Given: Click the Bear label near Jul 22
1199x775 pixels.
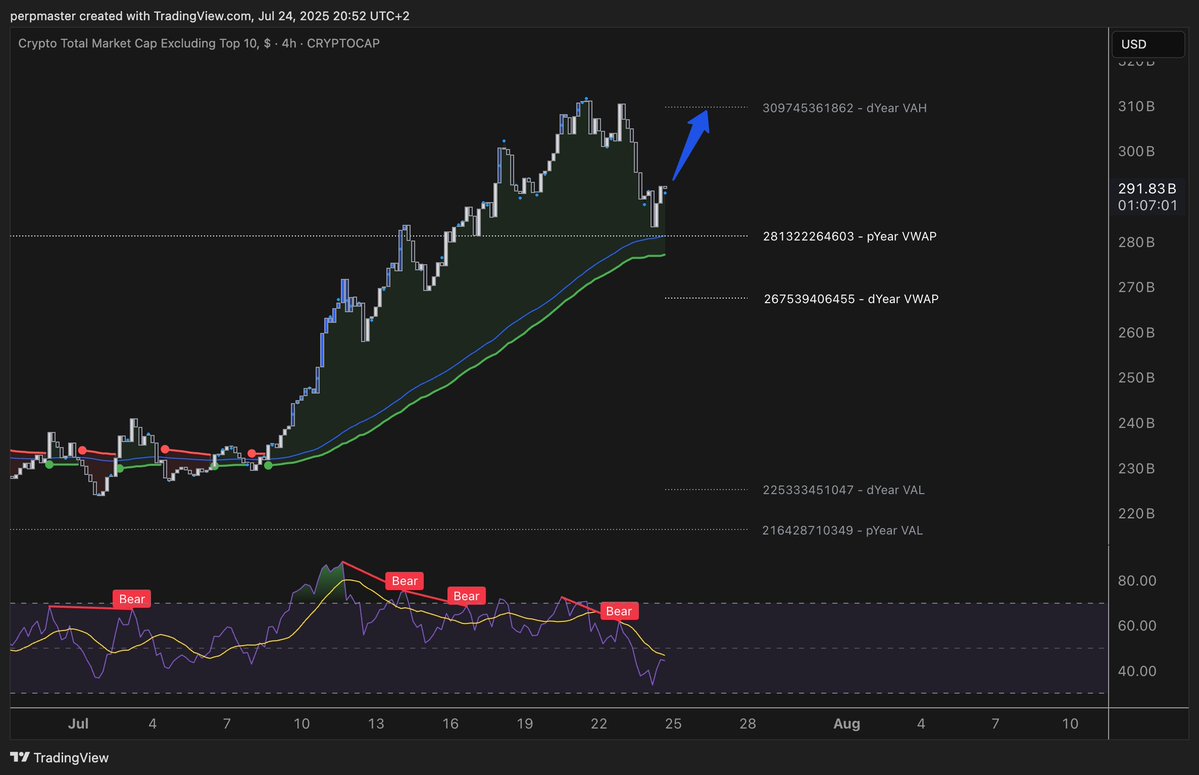Looking at the screenshot, I should click(619, 611).
